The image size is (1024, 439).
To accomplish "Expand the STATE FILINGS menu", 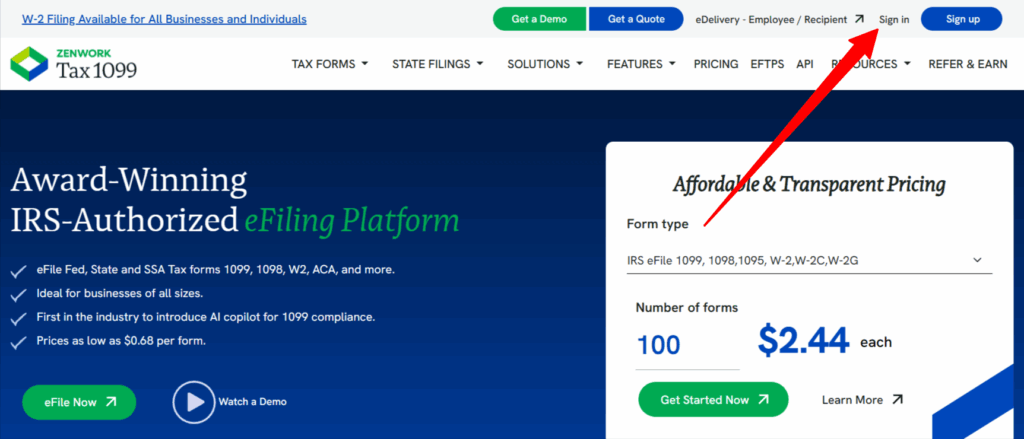I will [x=438, y=64].
